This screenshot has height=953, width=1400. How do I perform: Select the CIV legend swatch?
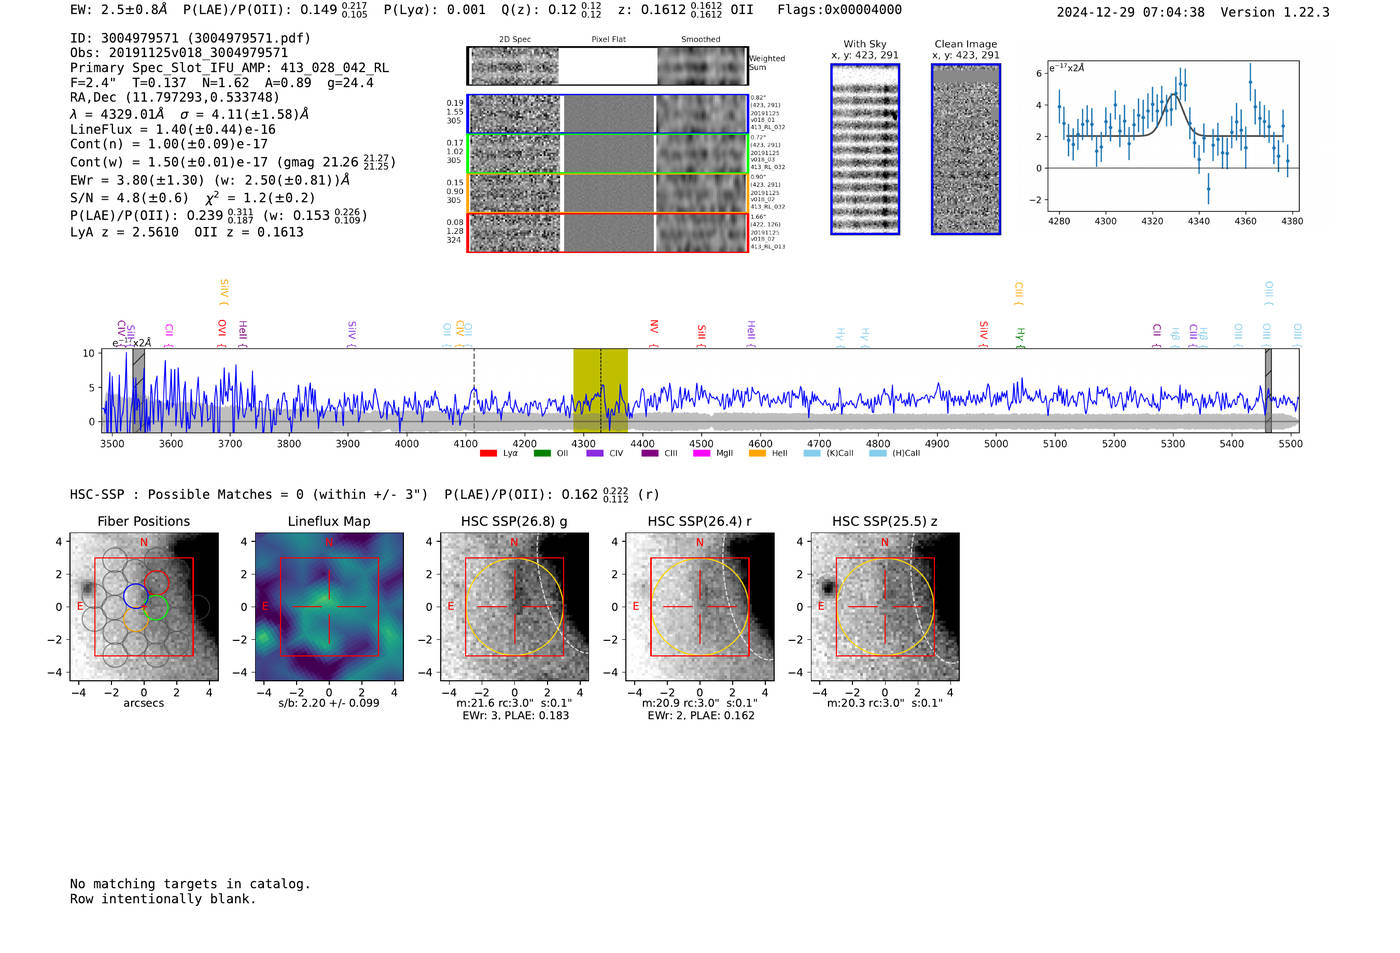595,453
